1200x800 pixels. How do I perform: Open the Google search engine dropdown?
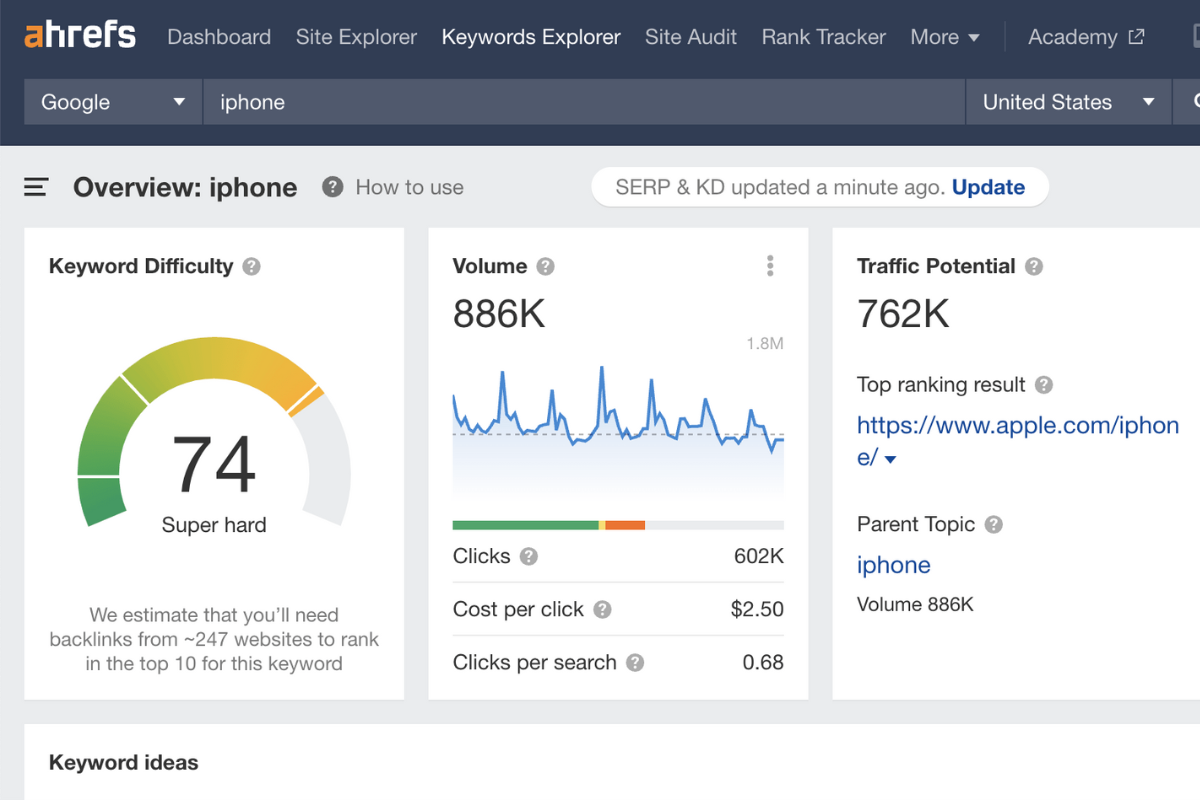tap(112, 101)
